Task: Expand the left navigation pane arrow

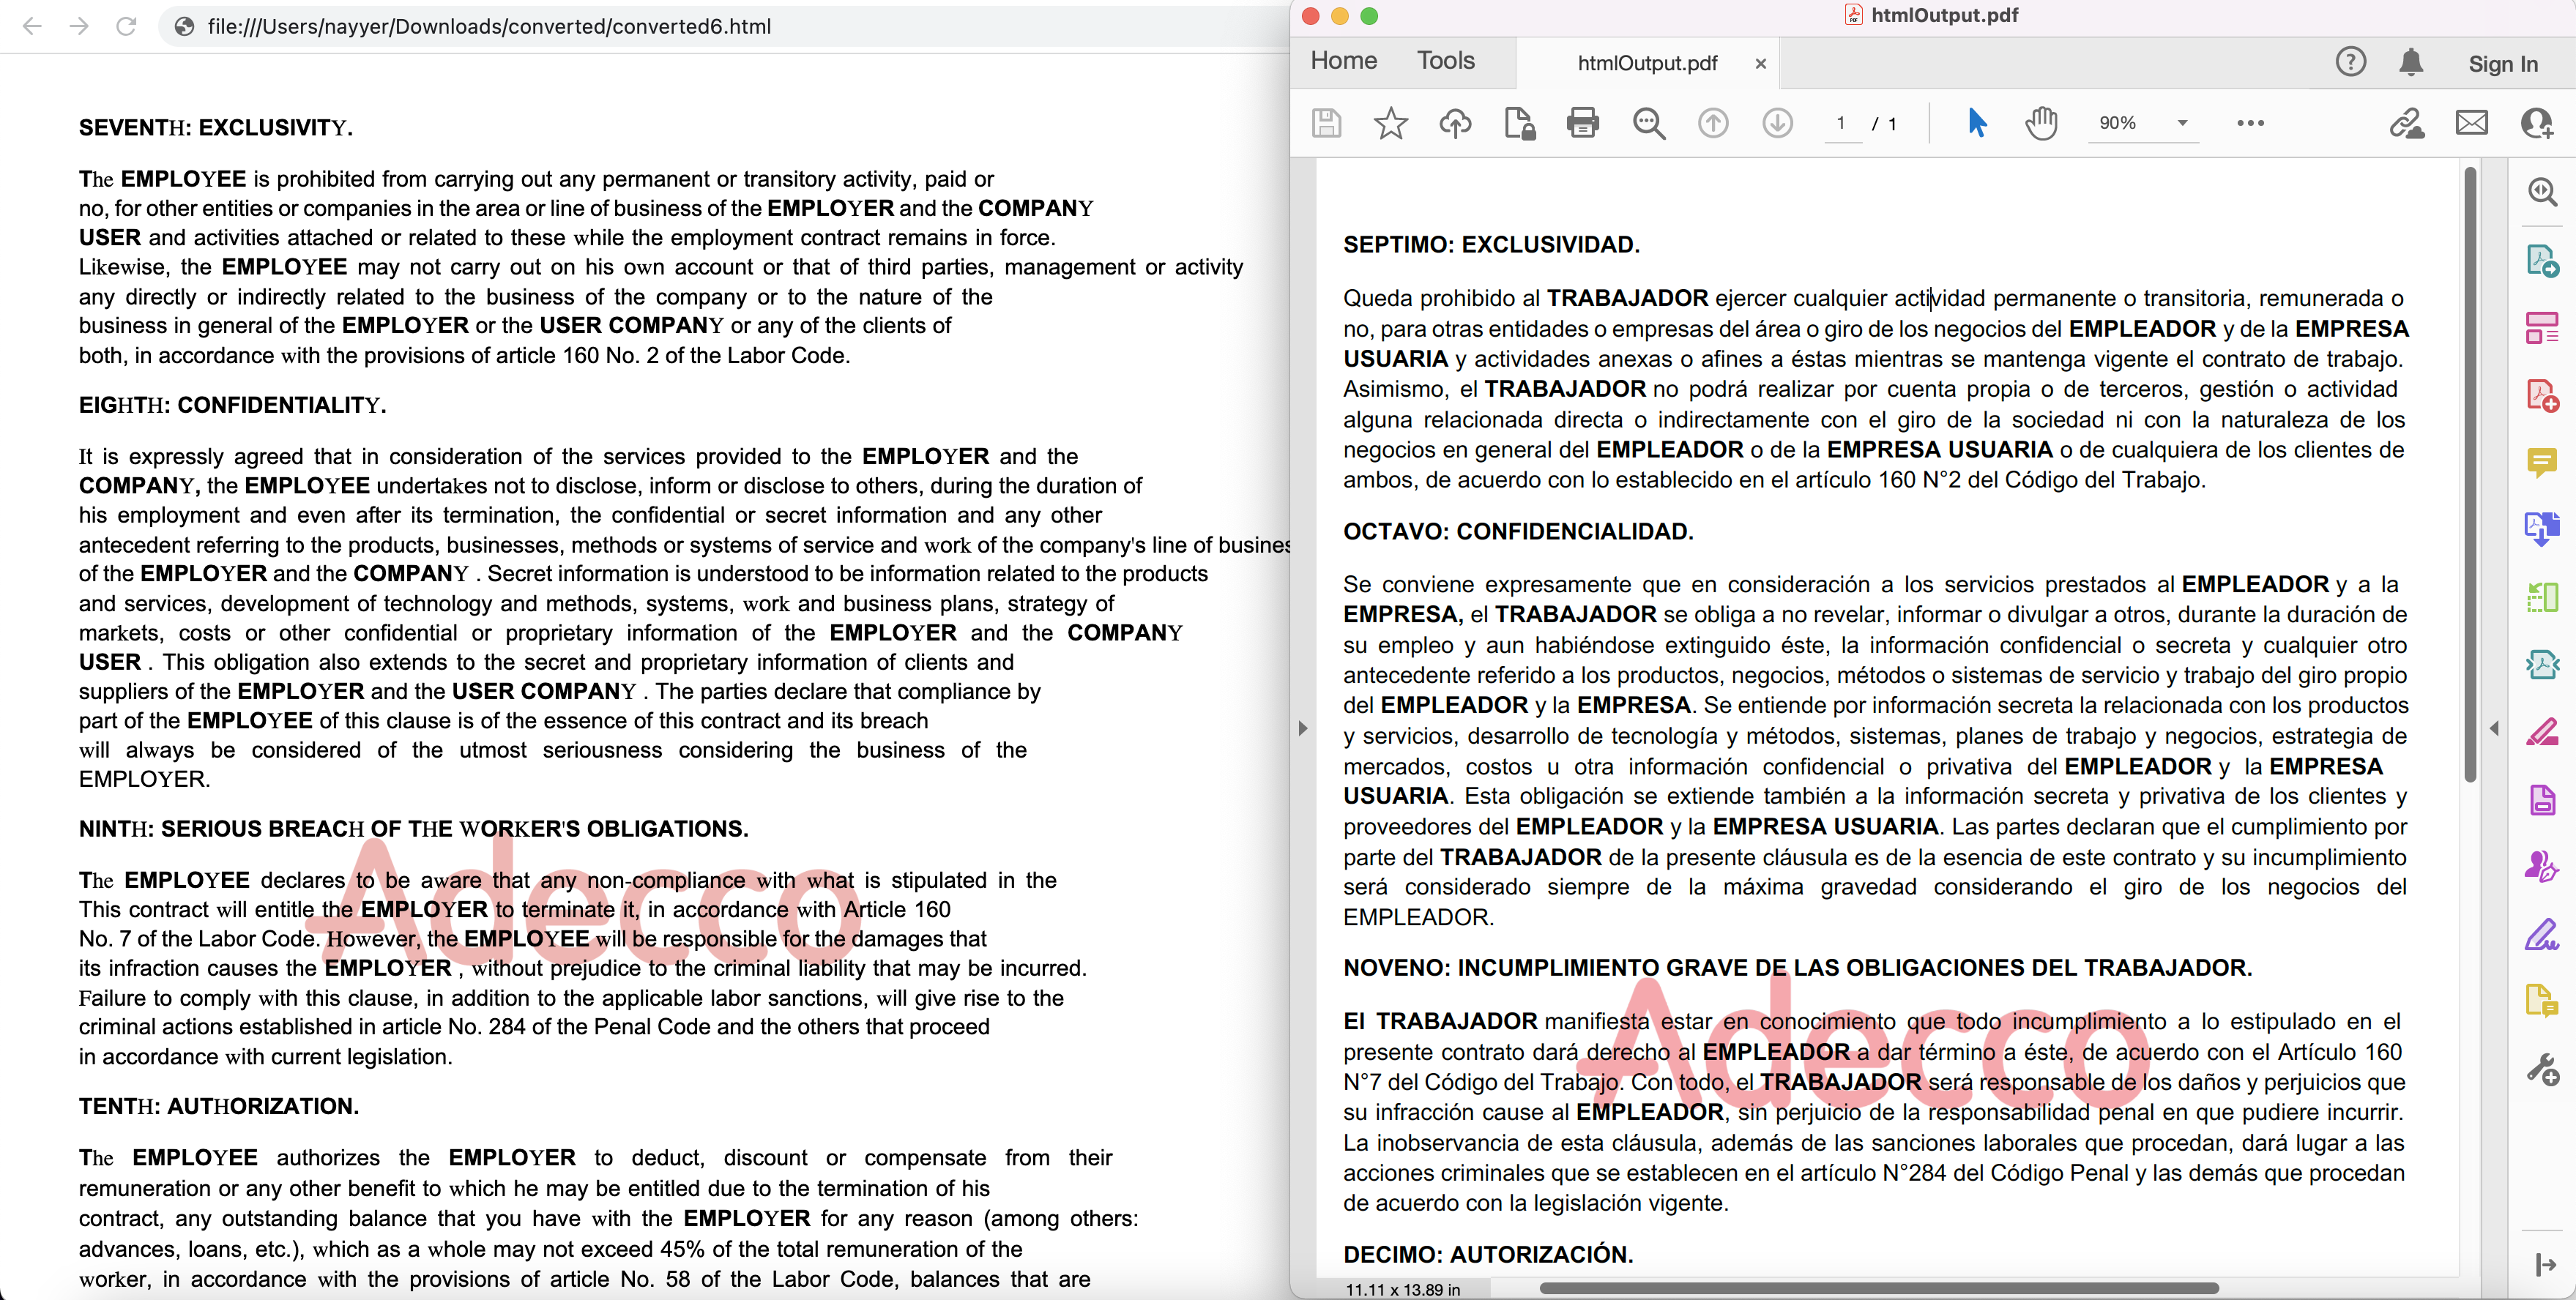Action: (1302, 728)
